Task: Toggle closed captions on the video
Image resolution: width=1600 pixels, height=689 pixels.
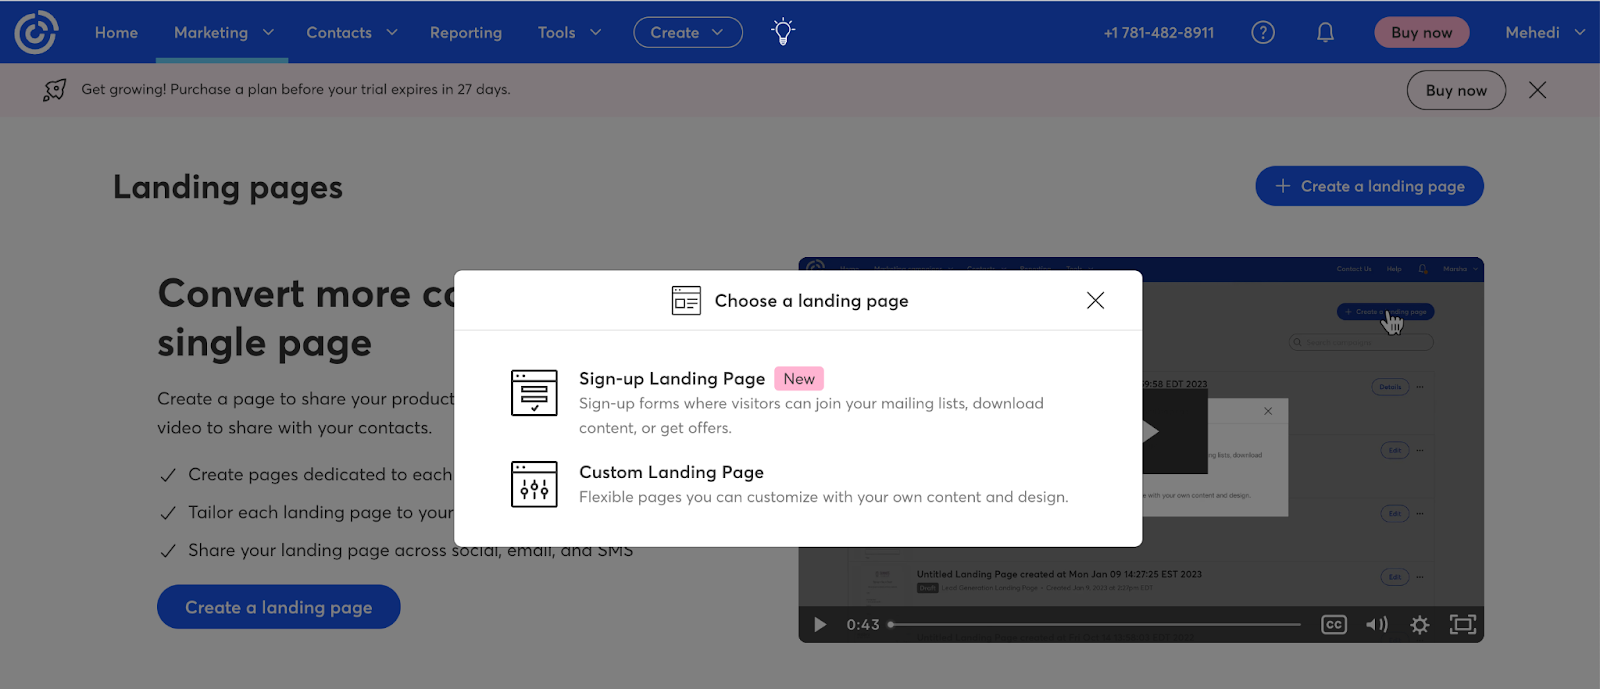Action: tap(1334, 624)
